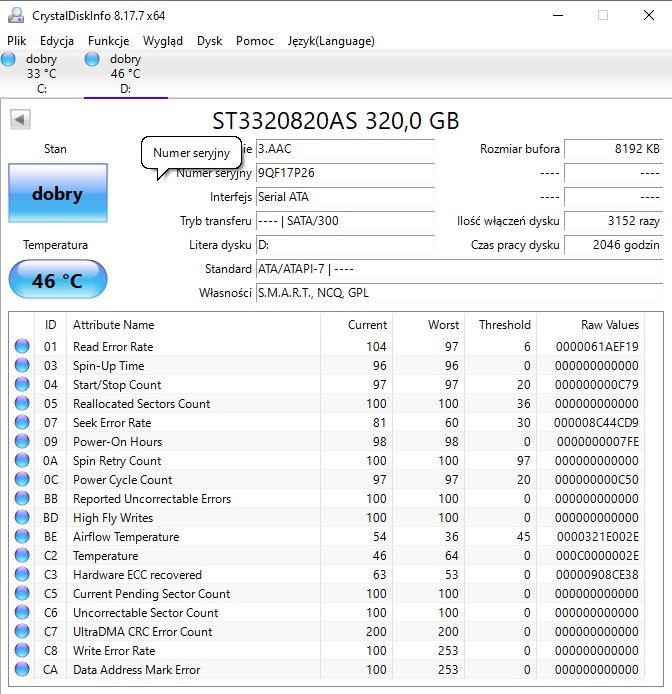Open the Wygląd menu

coord(163,41)
